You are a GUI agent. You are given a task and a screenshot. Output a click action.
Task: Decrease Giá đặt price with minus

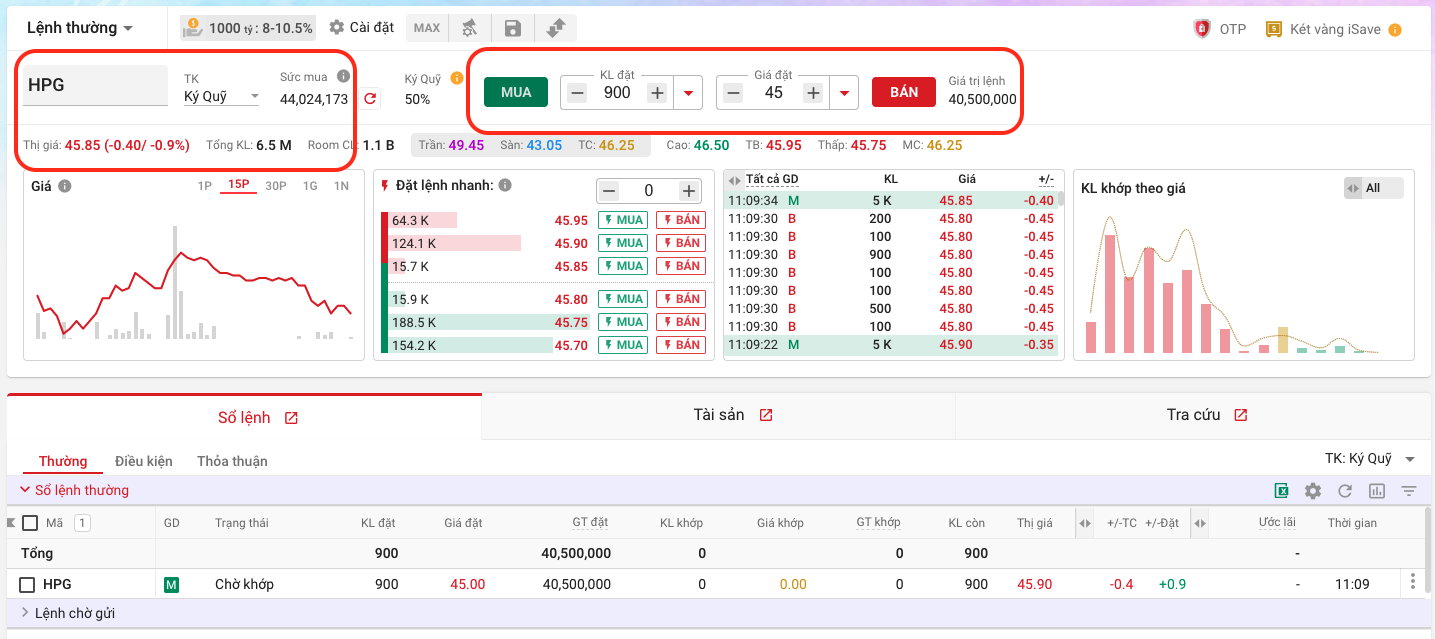pyautogui.click(x=733, y=93)
